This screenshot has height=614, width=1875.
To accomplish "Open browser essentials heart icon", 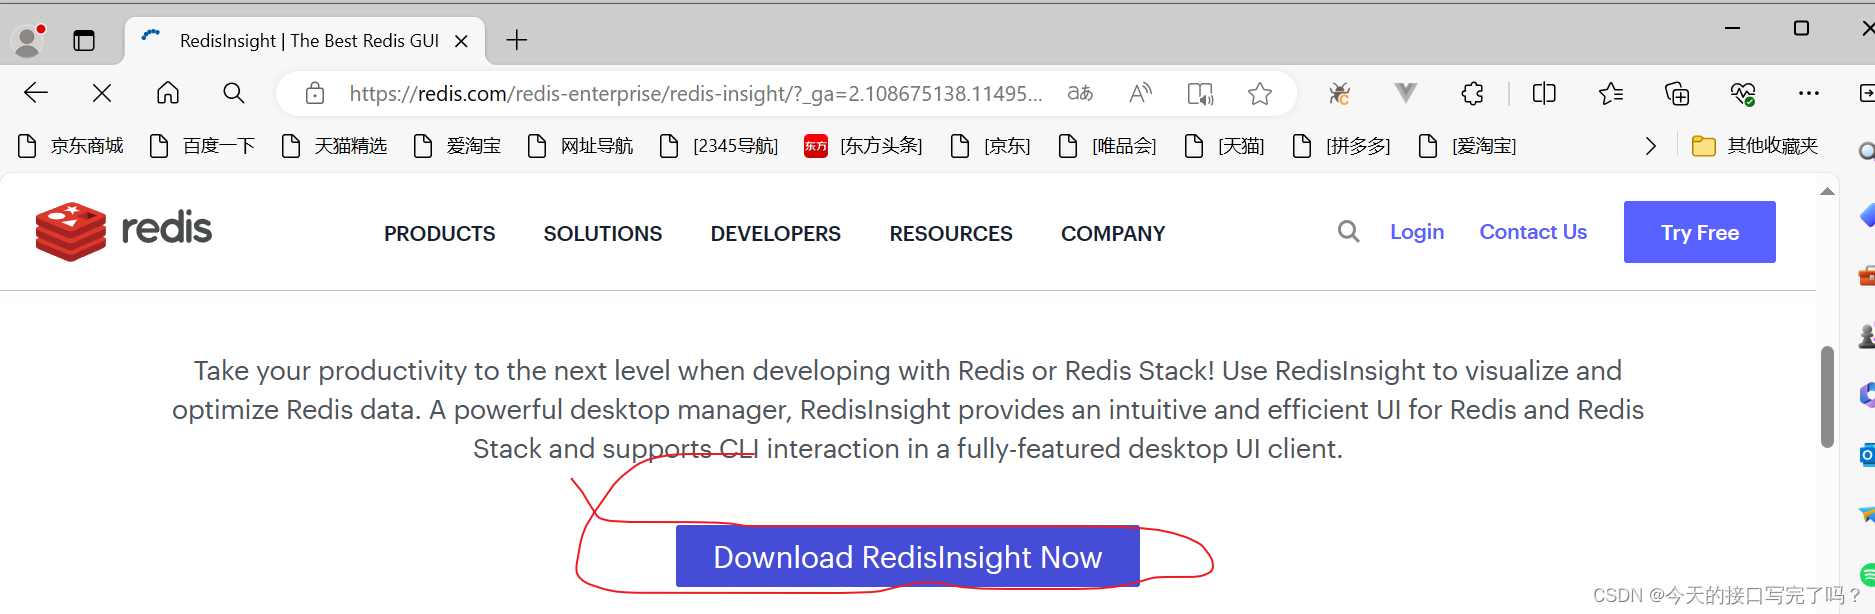I will tap(1743, 94).
